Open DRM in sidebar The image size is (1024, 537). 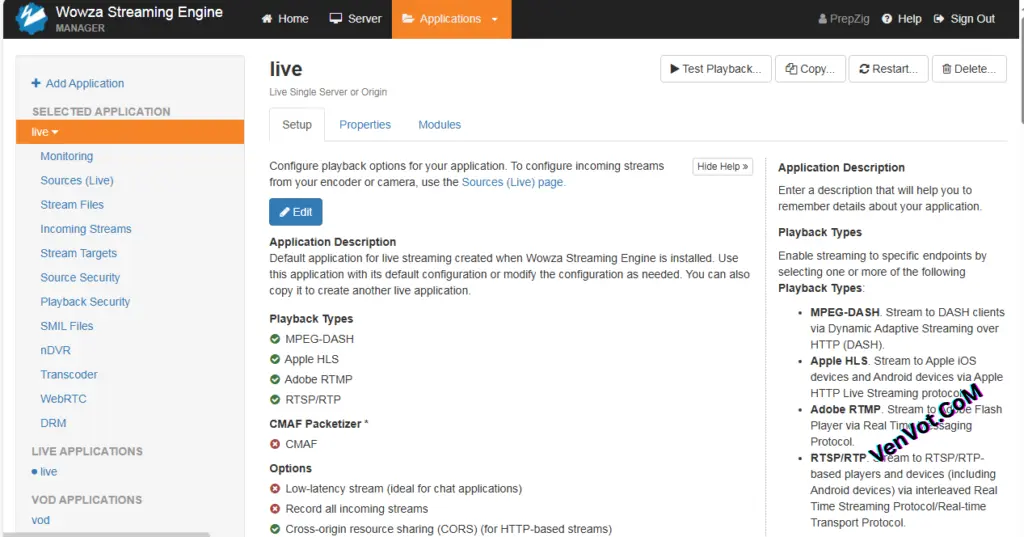53,423
